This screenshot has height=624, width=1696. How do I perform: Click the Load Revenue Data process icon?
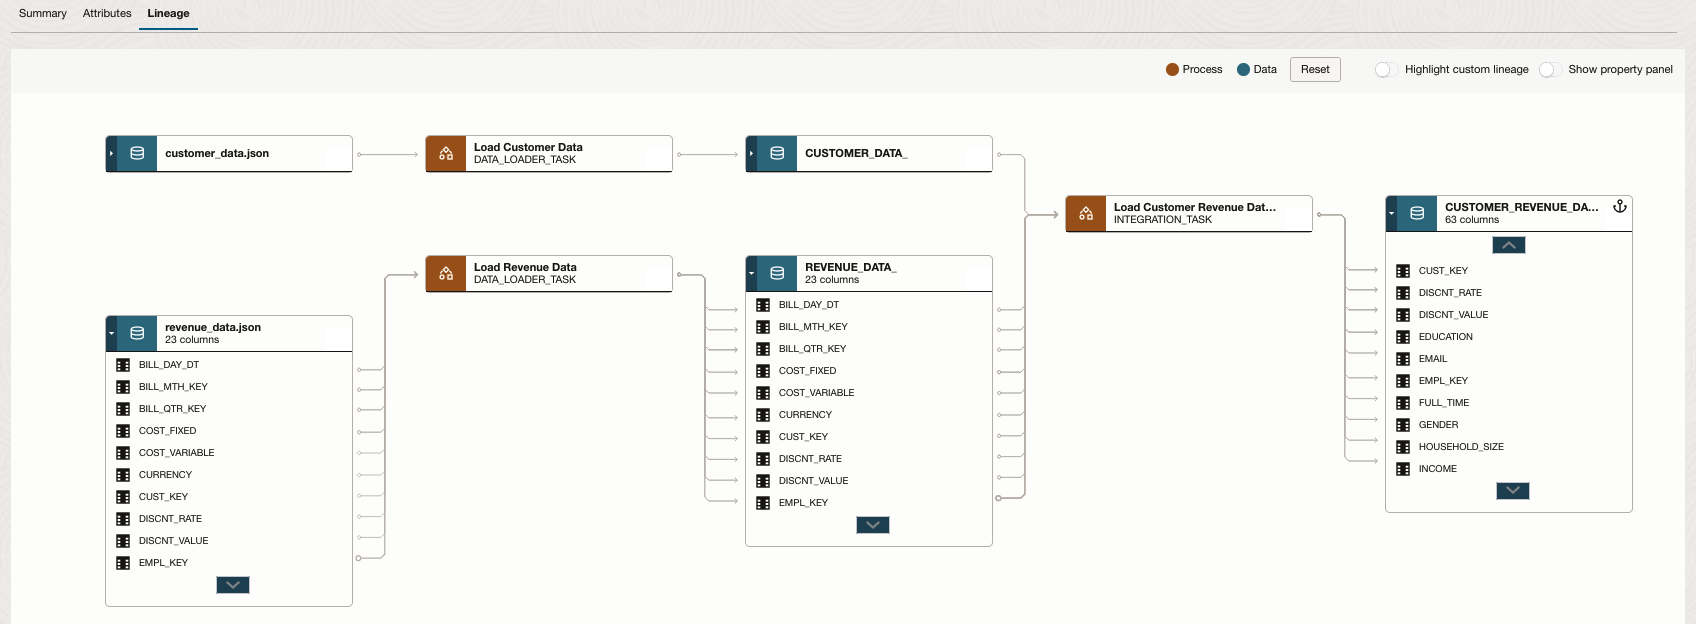[446, 274]
